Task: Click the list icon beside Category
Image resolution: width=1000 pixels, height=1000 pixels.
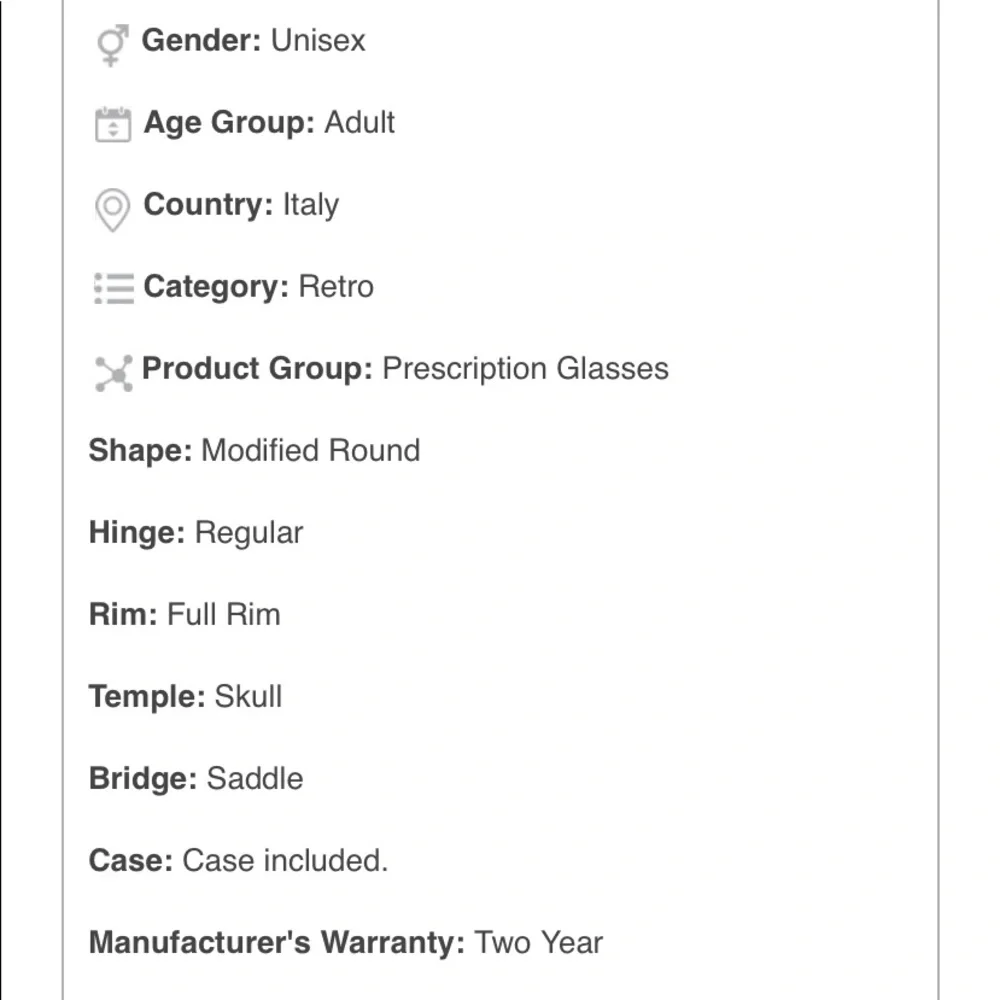Action: tap(114, 288)
